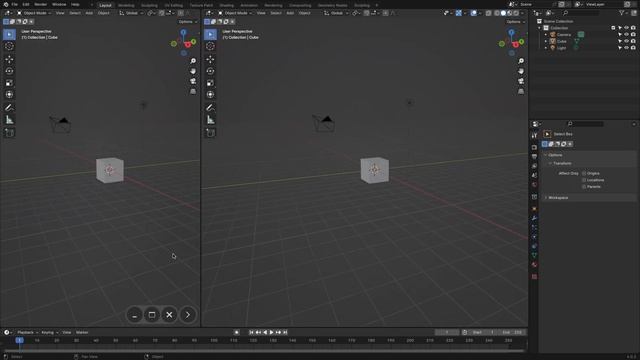The image size is (640, 360).
Task: Enable Affect Only Parents checkbox
Action: pos(584,187)
